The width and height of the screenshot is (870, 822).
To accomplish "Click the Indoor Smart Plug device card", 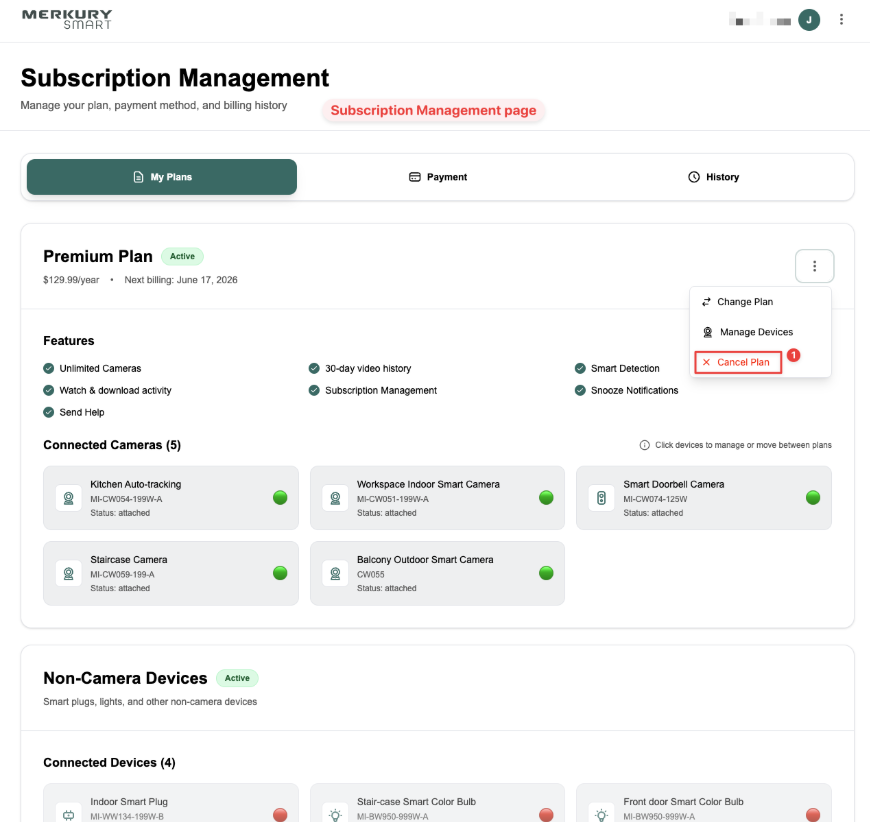I will (x=170, y=805).
